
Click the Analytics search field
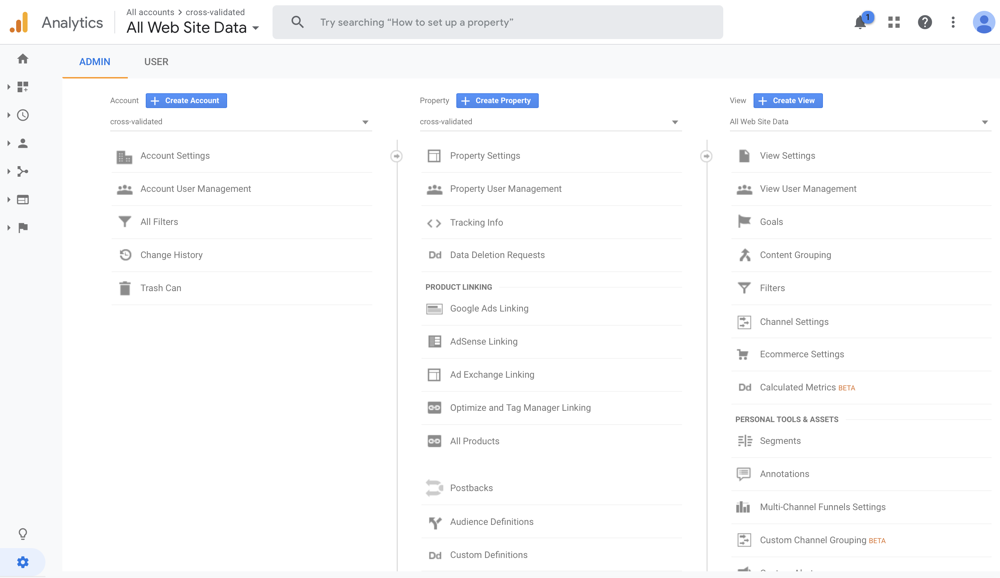[x=510, y=22]
